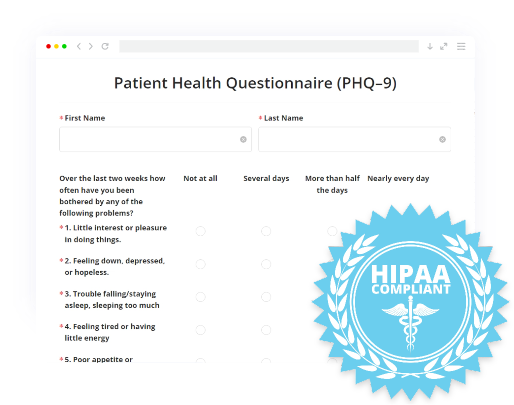
Task: Click the Nearly every day header
Action: coord(398,178)
